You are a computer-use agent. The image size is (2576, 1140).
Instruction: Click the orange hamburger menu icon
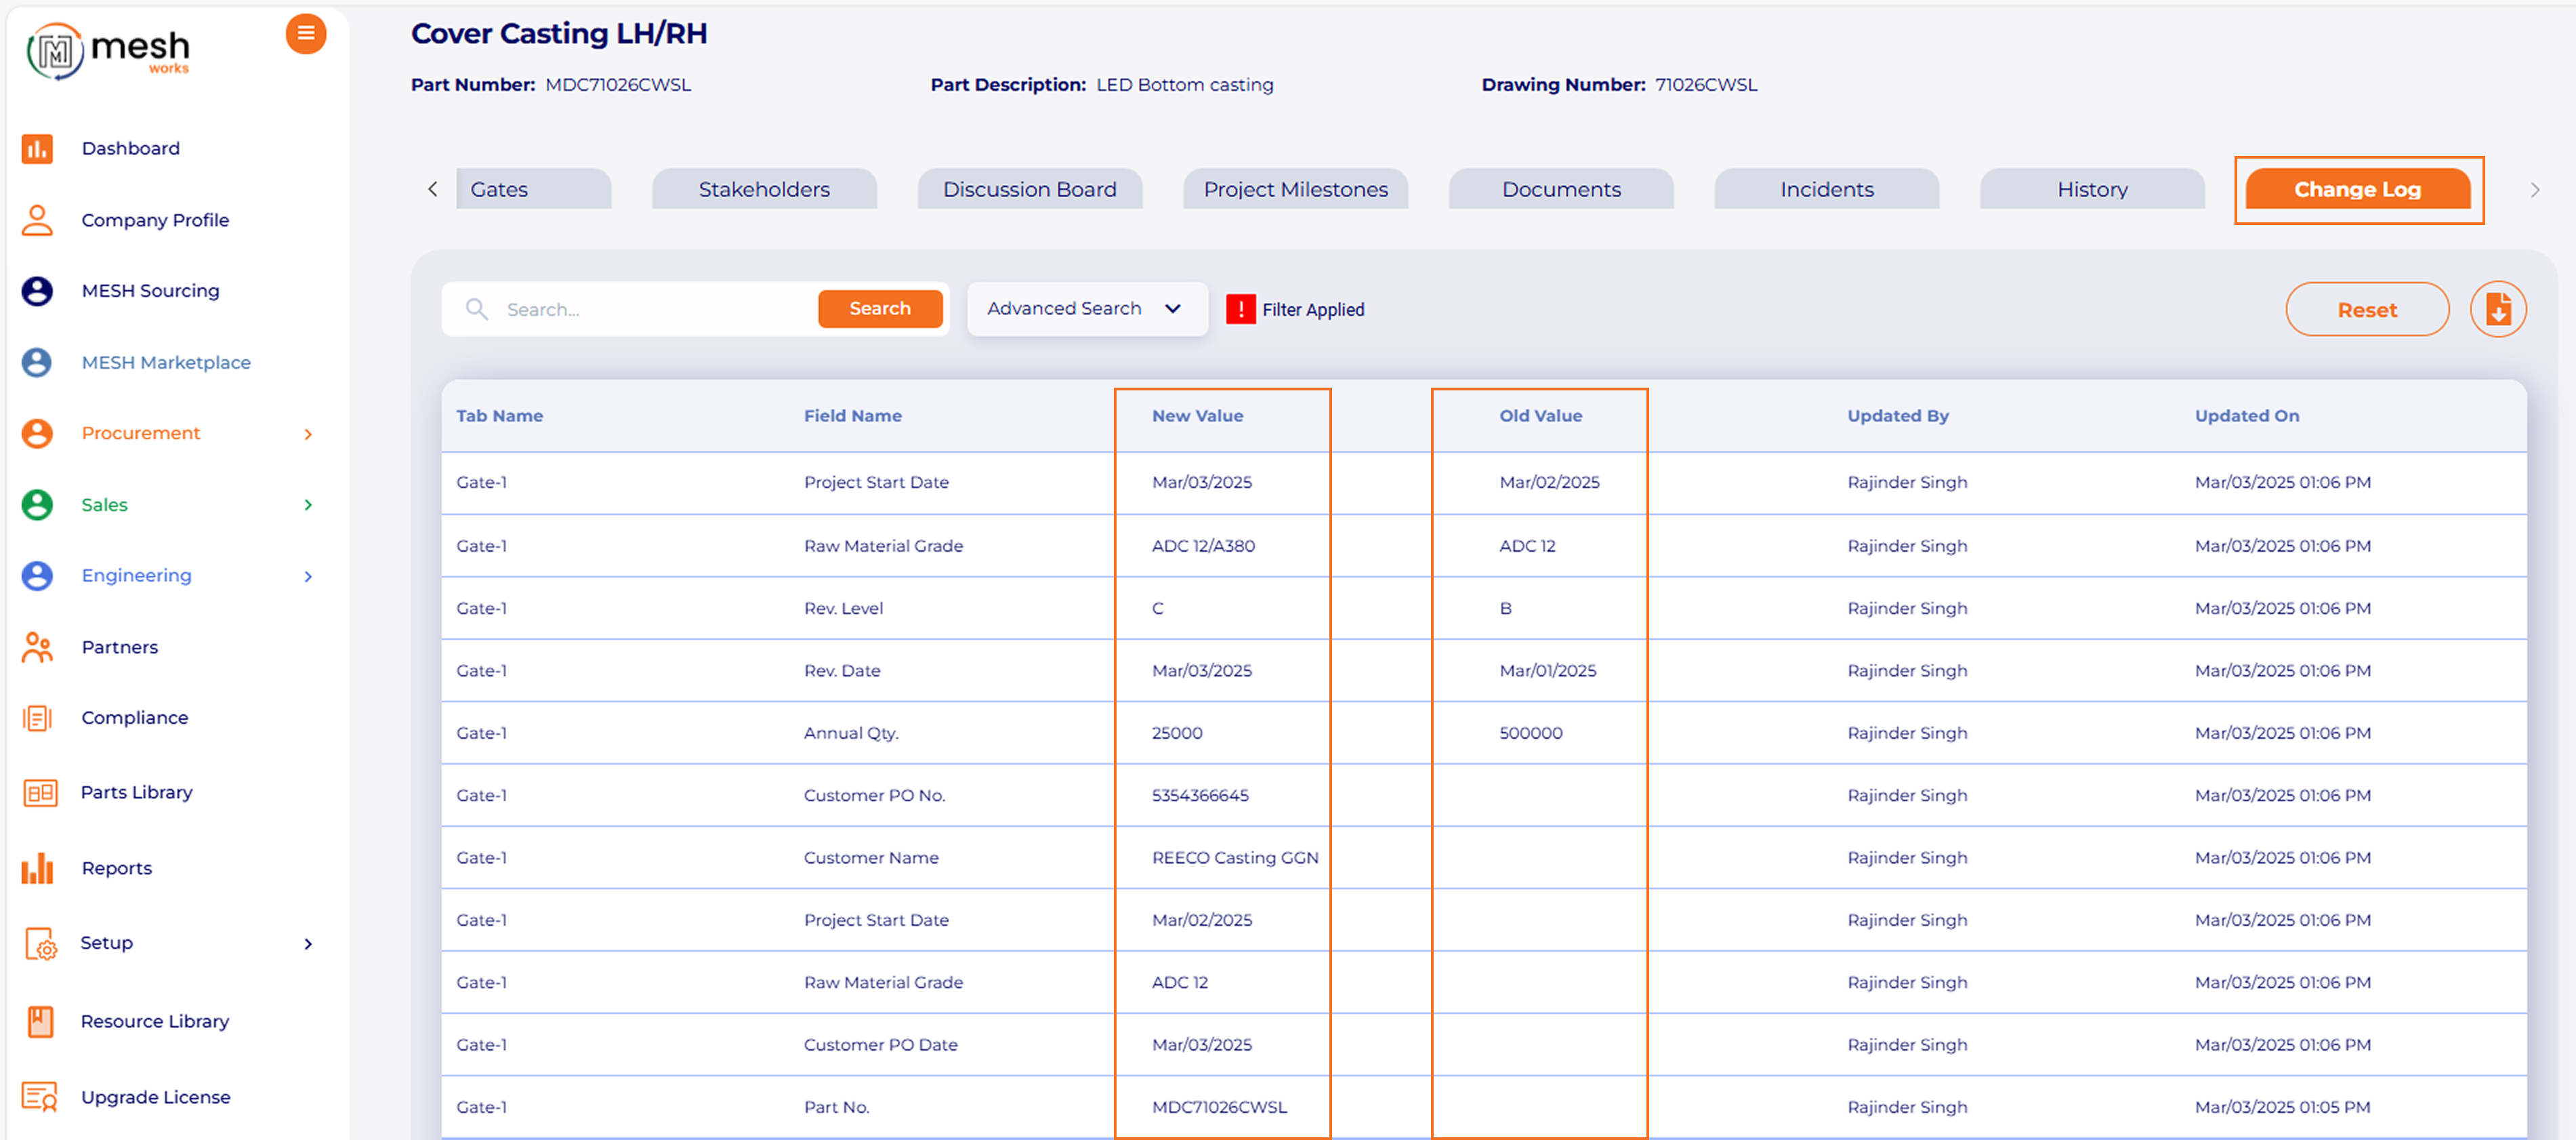pyautogui.click(x=306, y=34)
